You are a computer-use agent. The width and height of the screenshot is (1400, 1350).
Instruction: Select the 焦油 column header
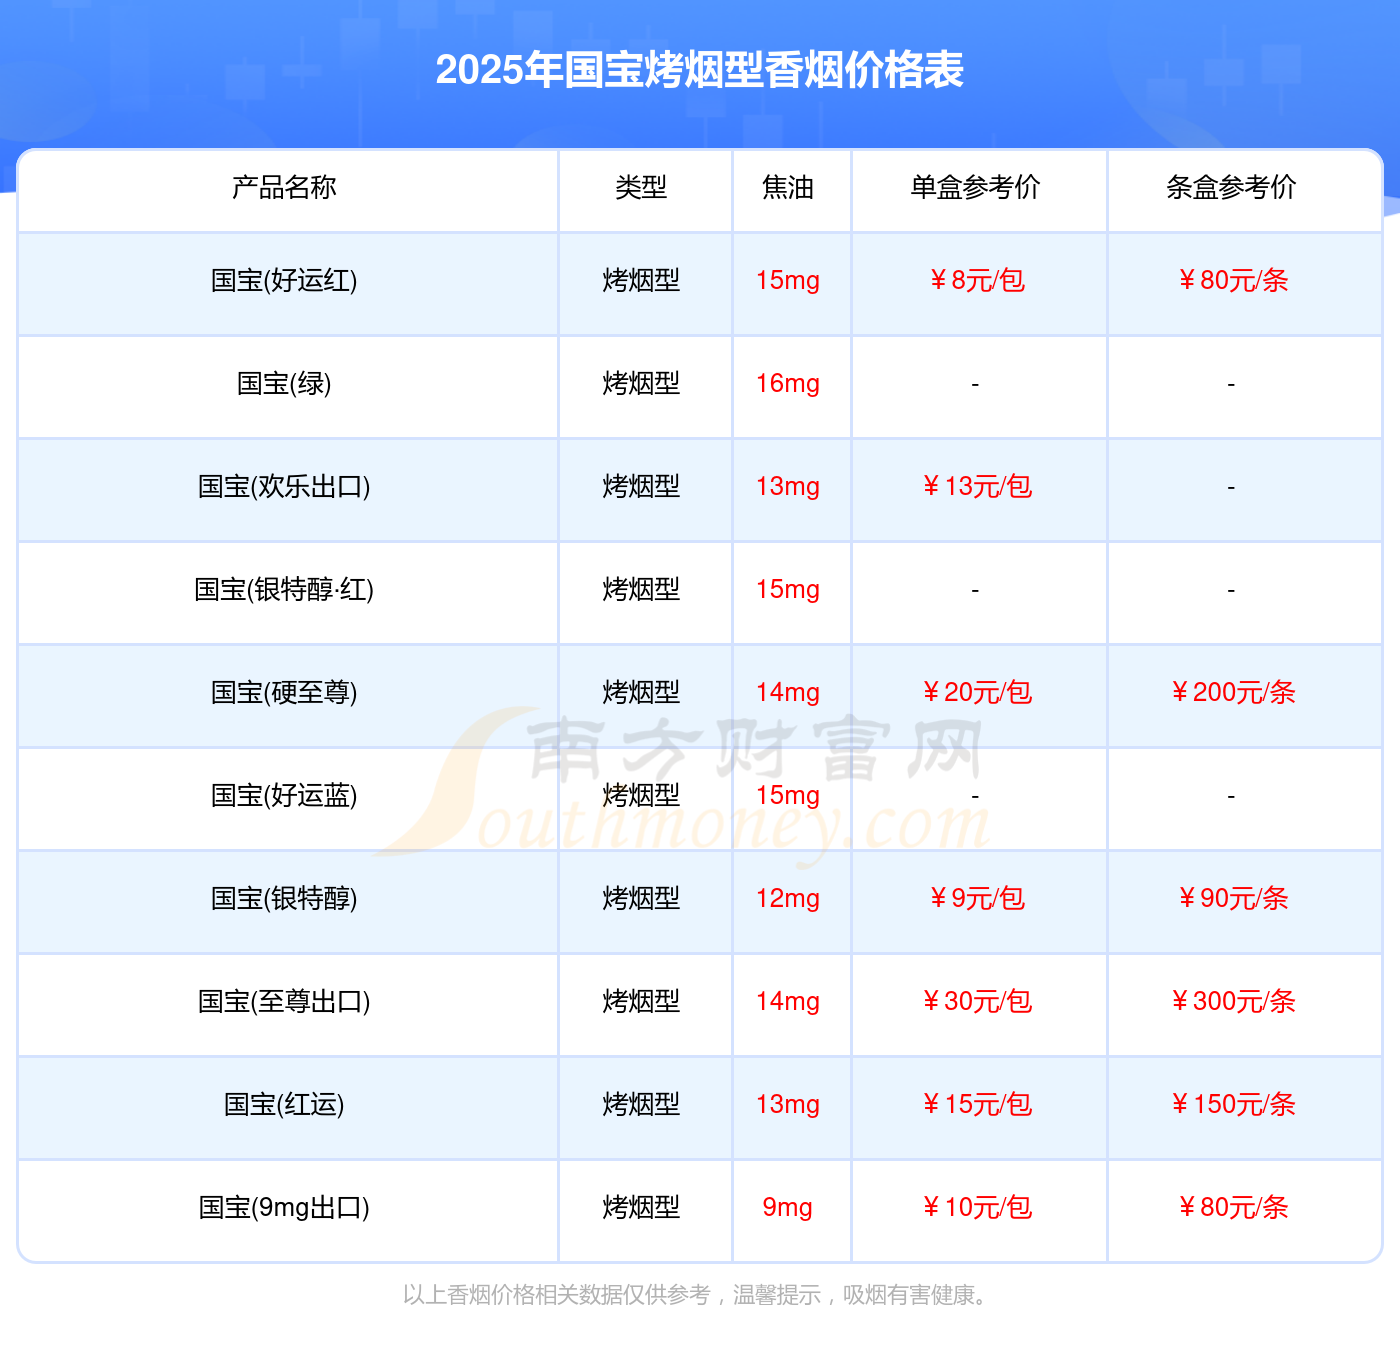(788, 187)
